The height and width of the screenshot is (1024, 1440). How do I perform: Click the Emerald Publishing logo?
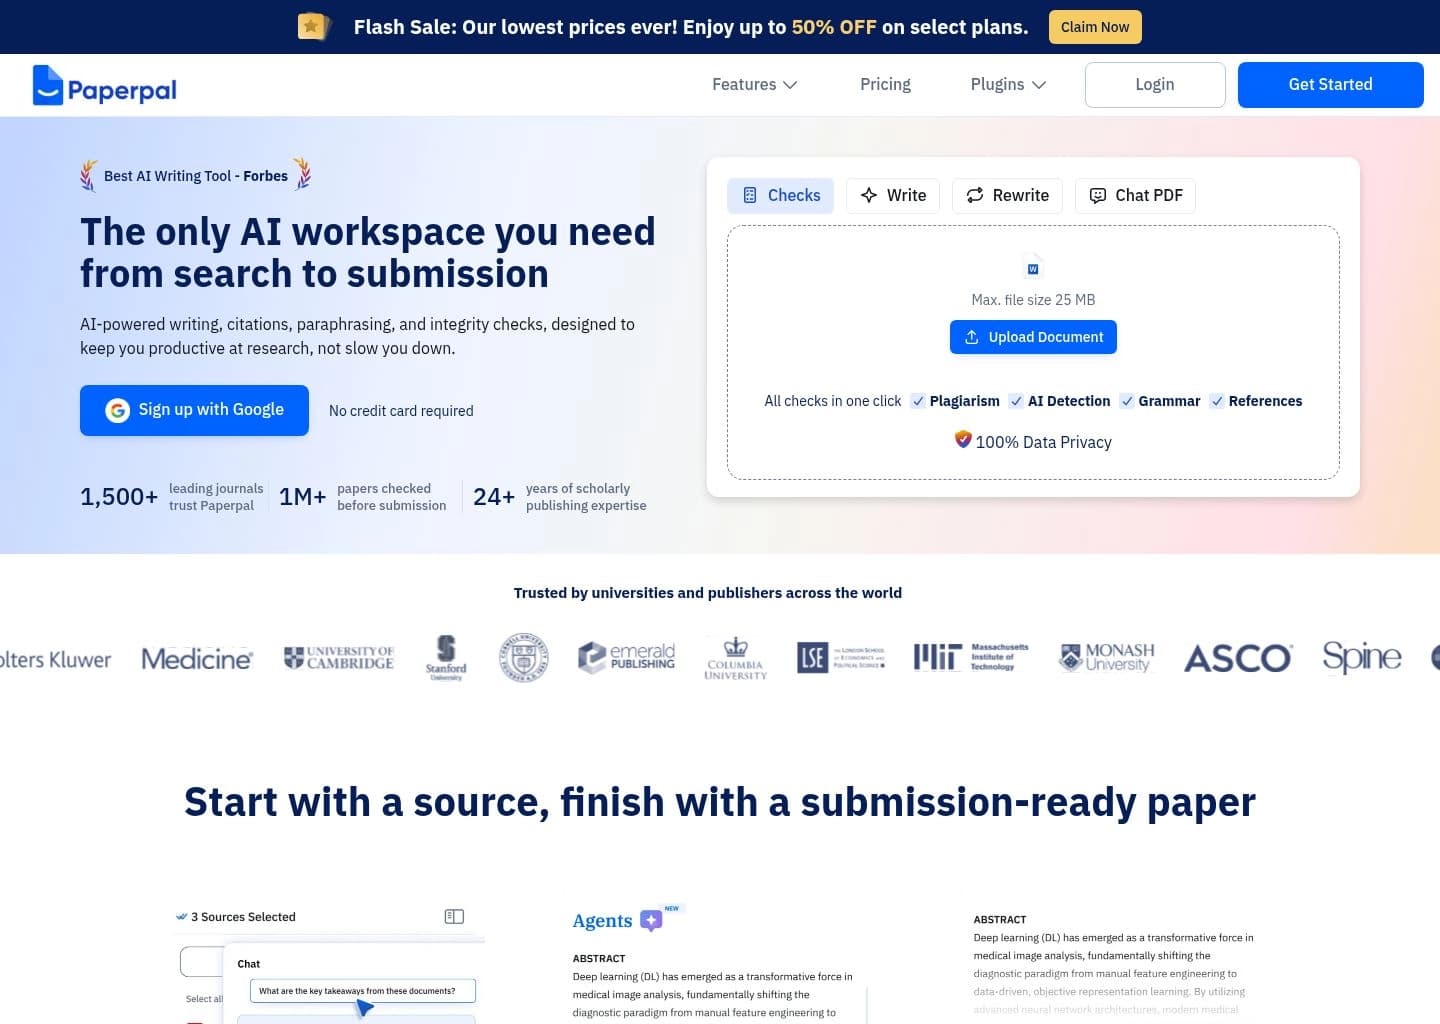coord(627,657)
